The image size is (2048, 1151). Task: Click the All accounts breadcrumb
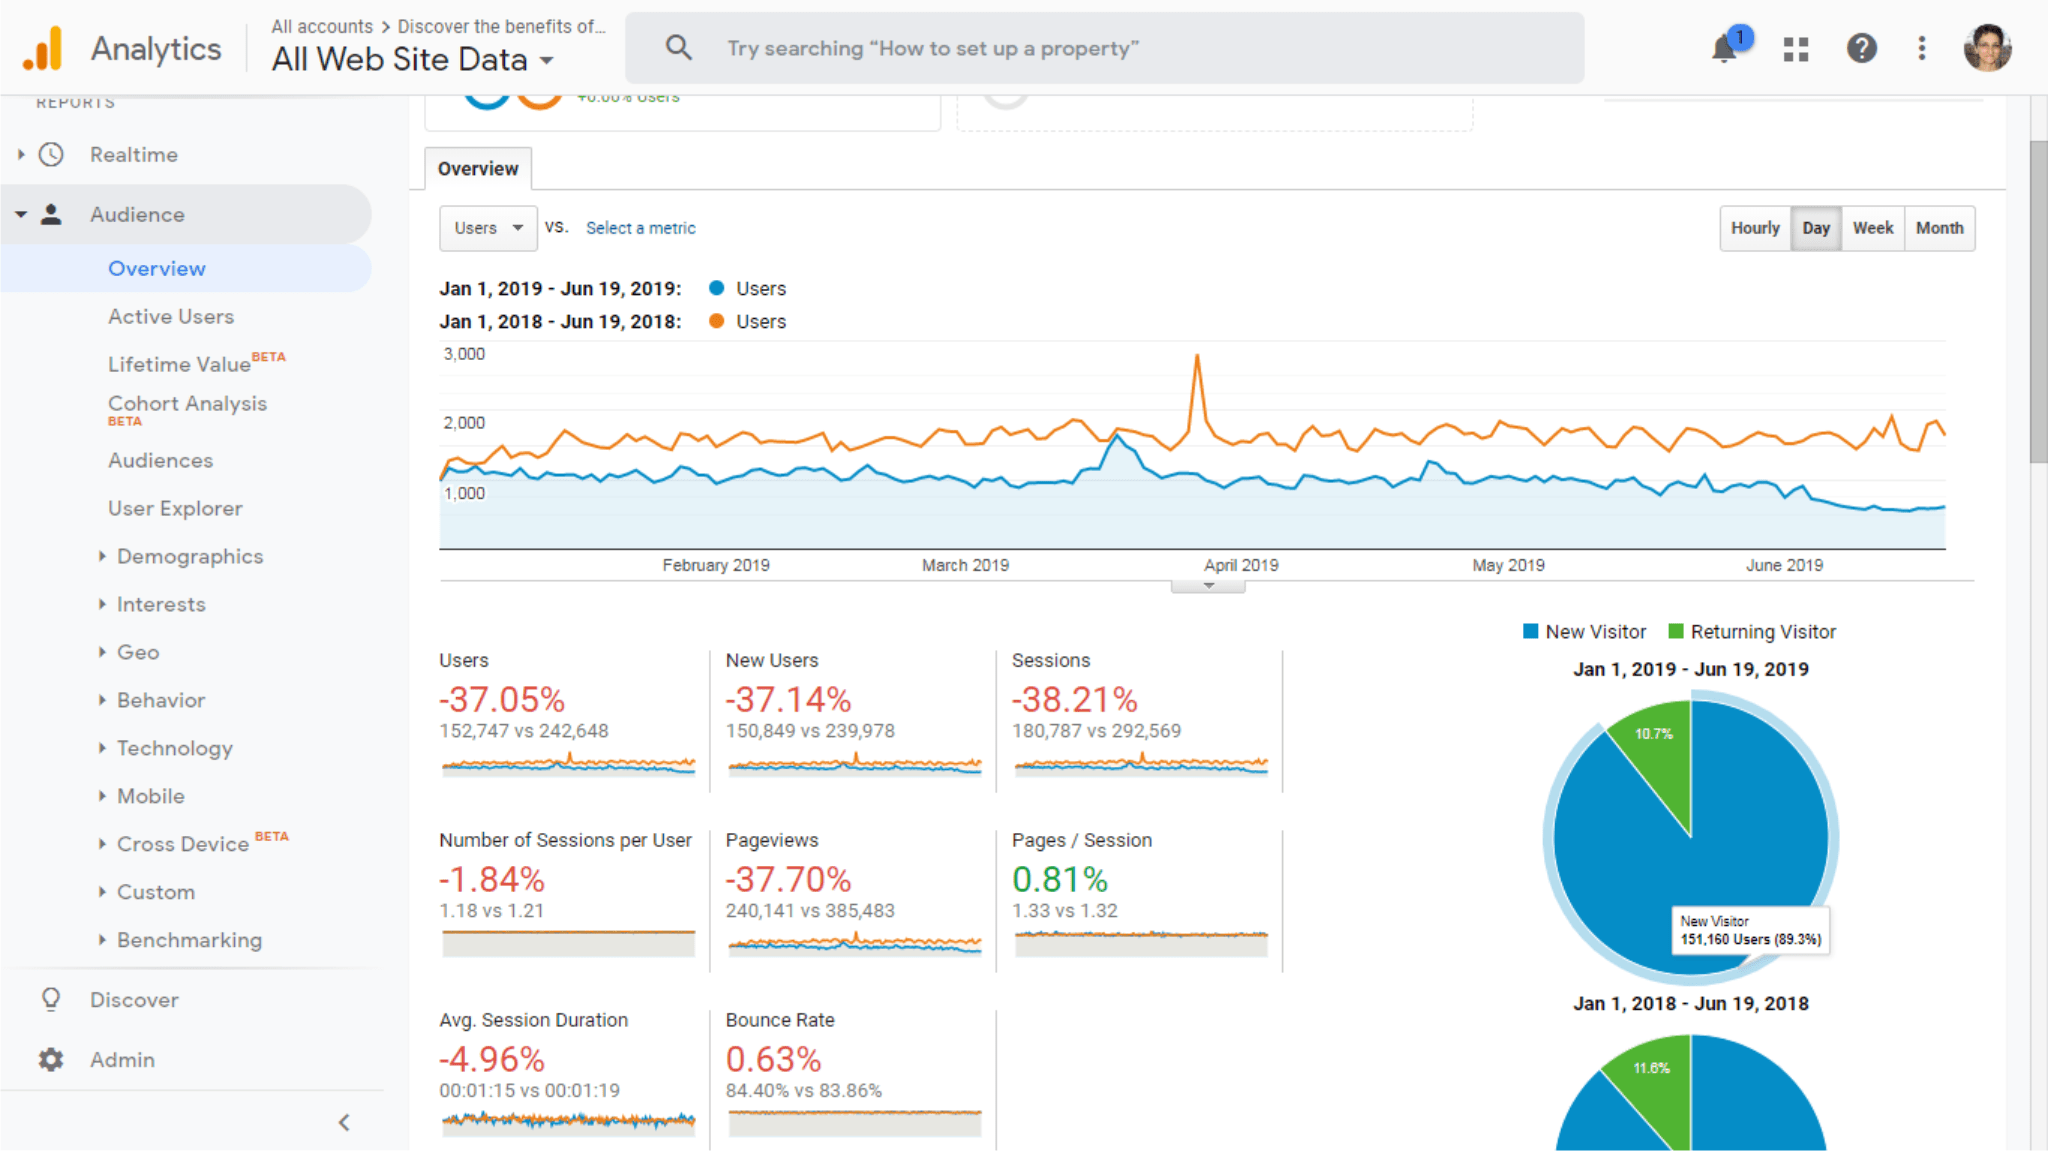click(x=322, y=27)
